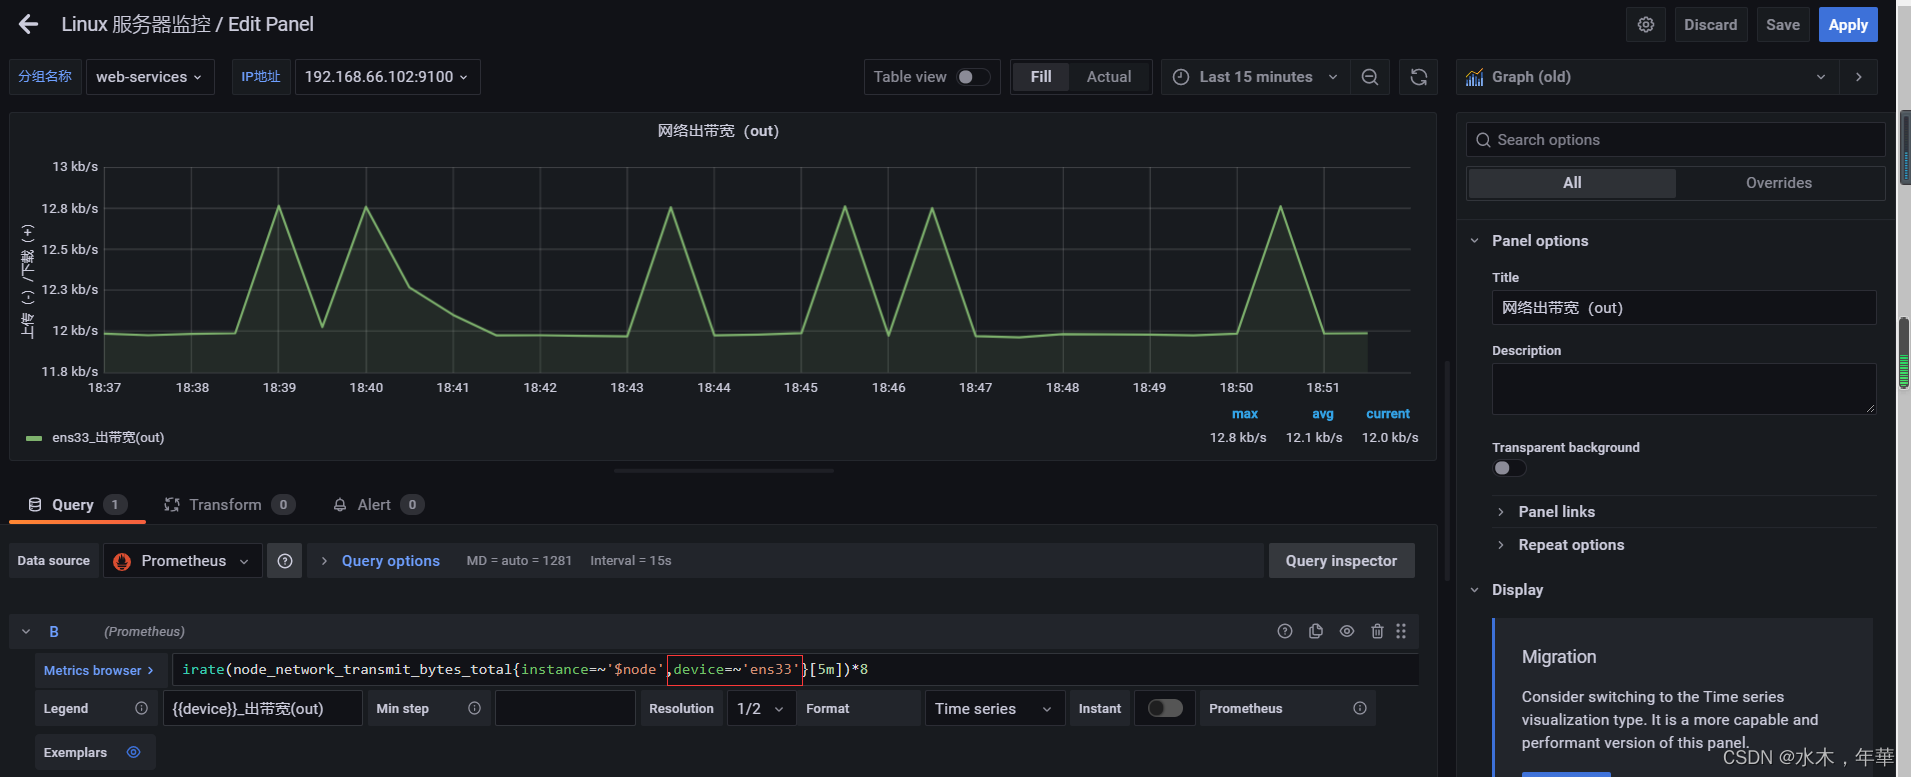Screen dimensions: 1911x777
Task: Click the panel Title input field
Action: [1684, 308]
